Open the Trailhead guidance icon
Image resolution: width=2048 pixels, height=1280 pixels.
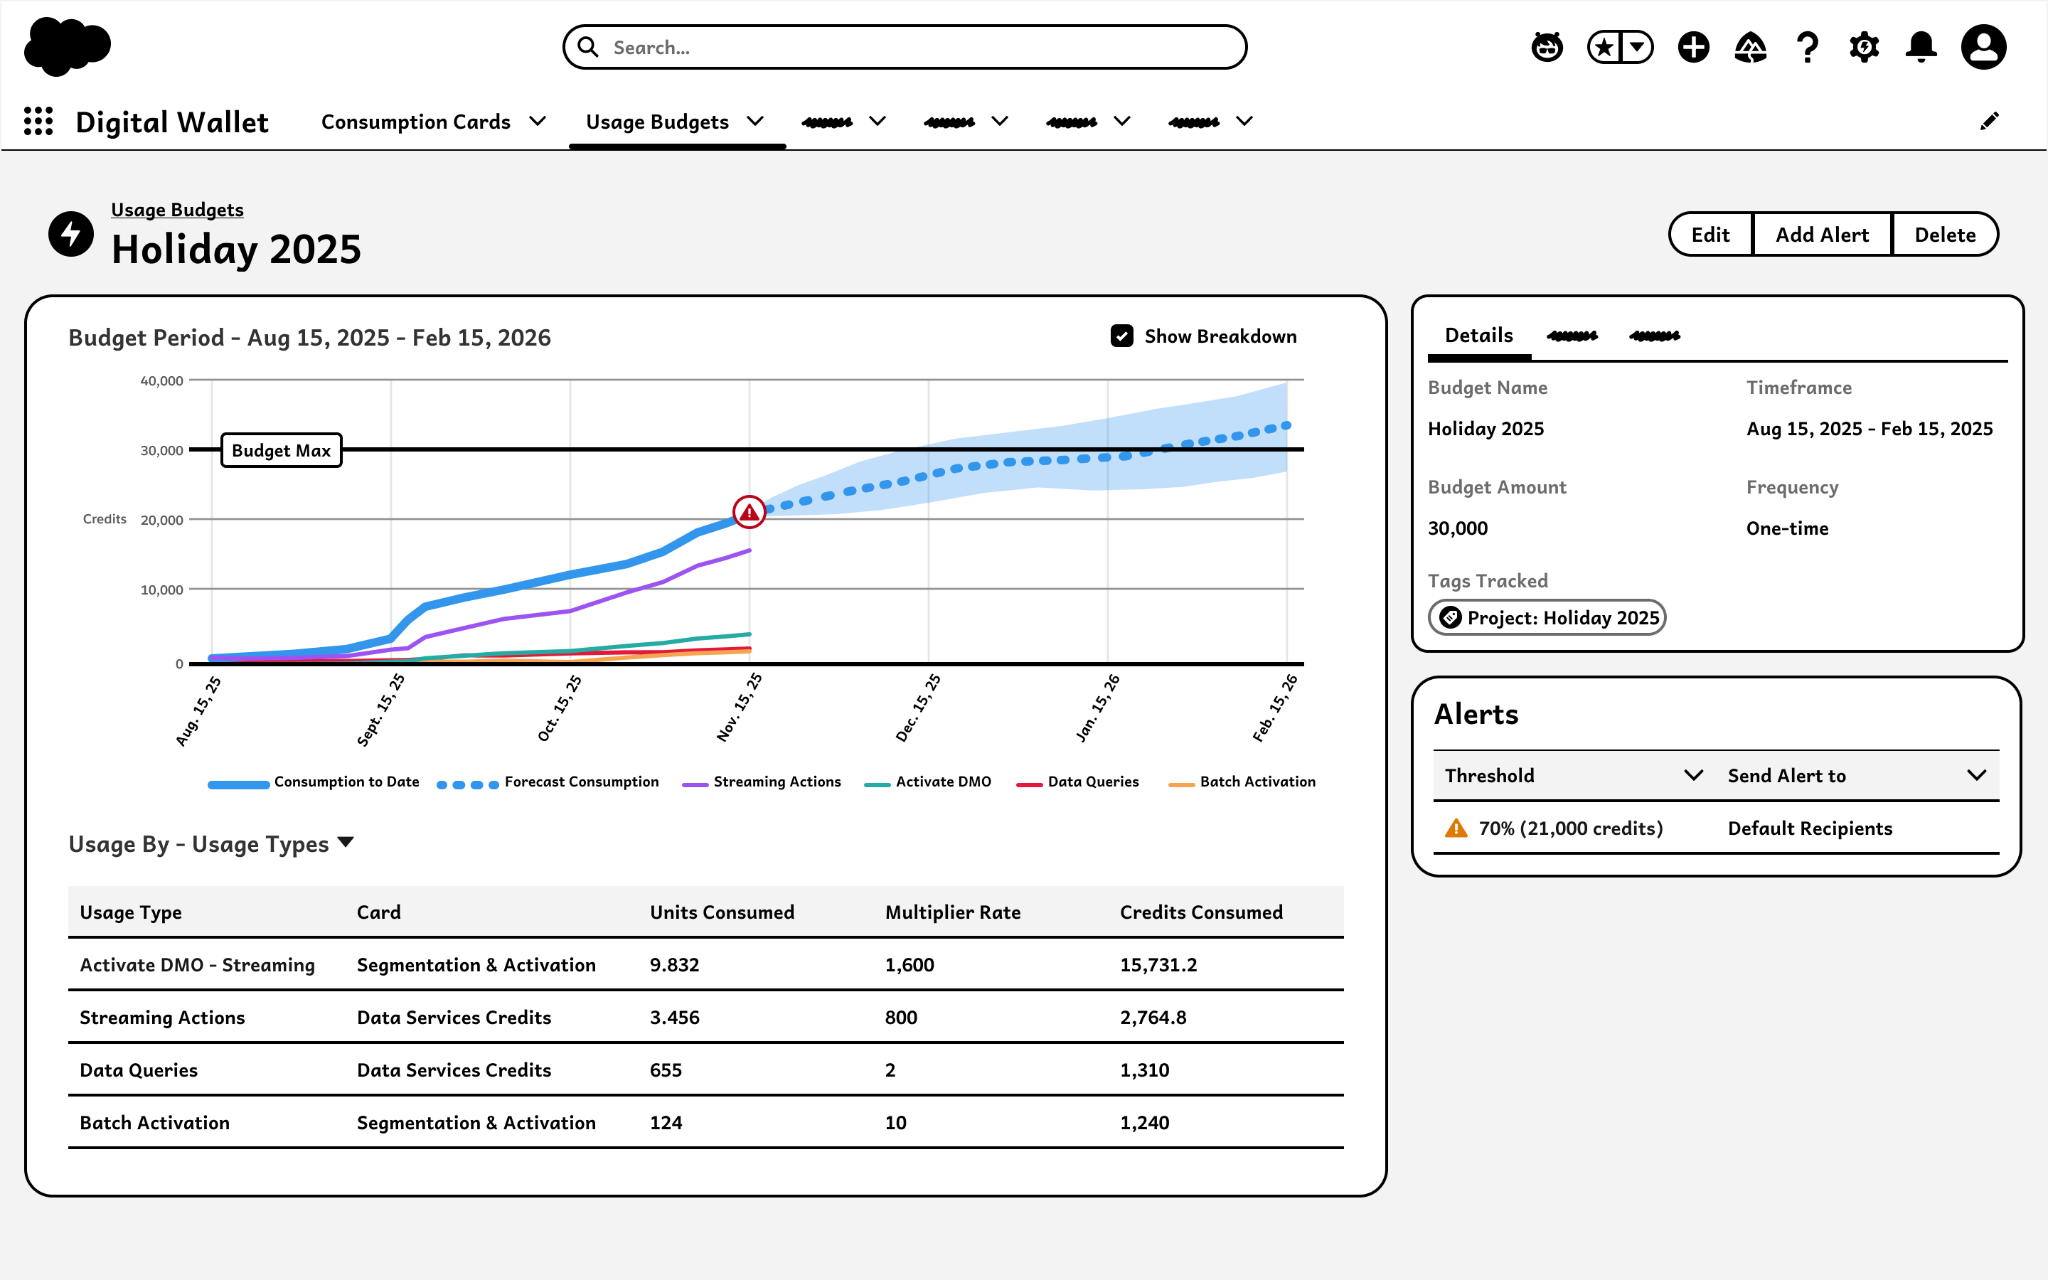tap(1750, 47)
